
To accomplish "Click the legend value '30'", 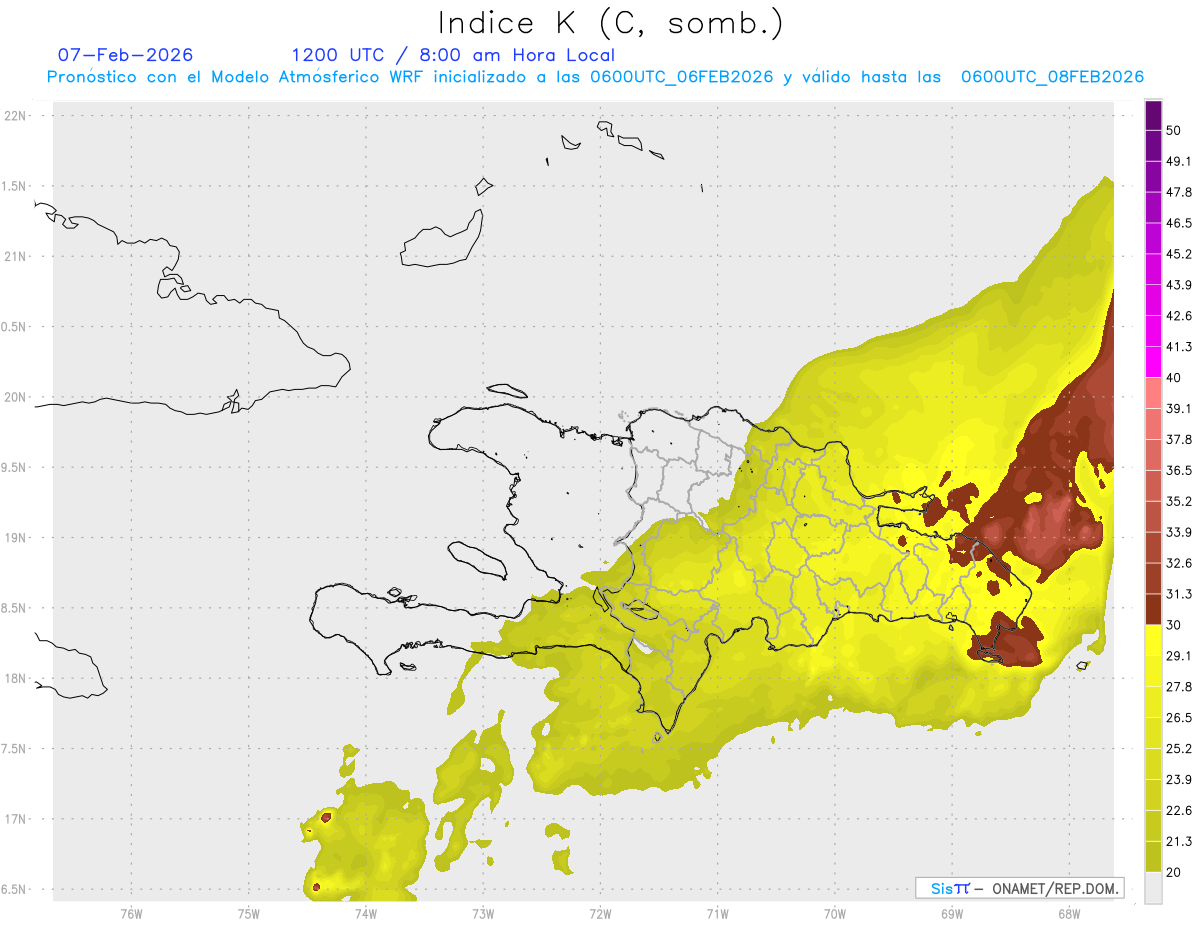I will (1174, 626).
